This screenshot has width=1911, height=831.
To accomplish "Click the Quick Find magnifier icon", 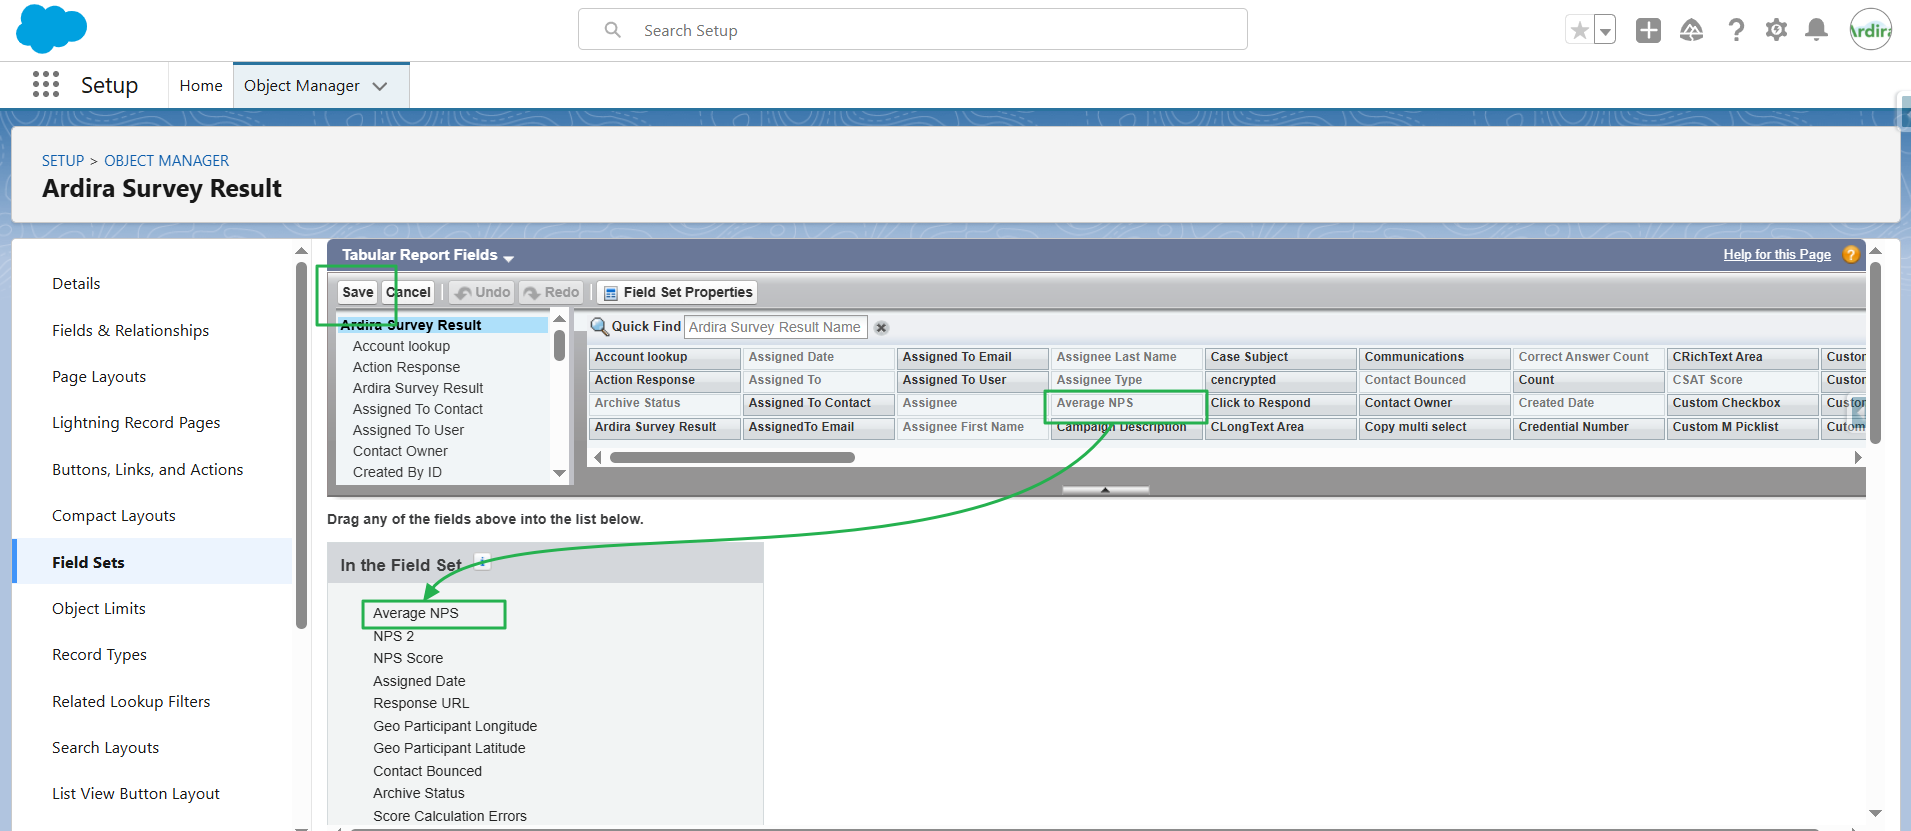I will 599,327.
